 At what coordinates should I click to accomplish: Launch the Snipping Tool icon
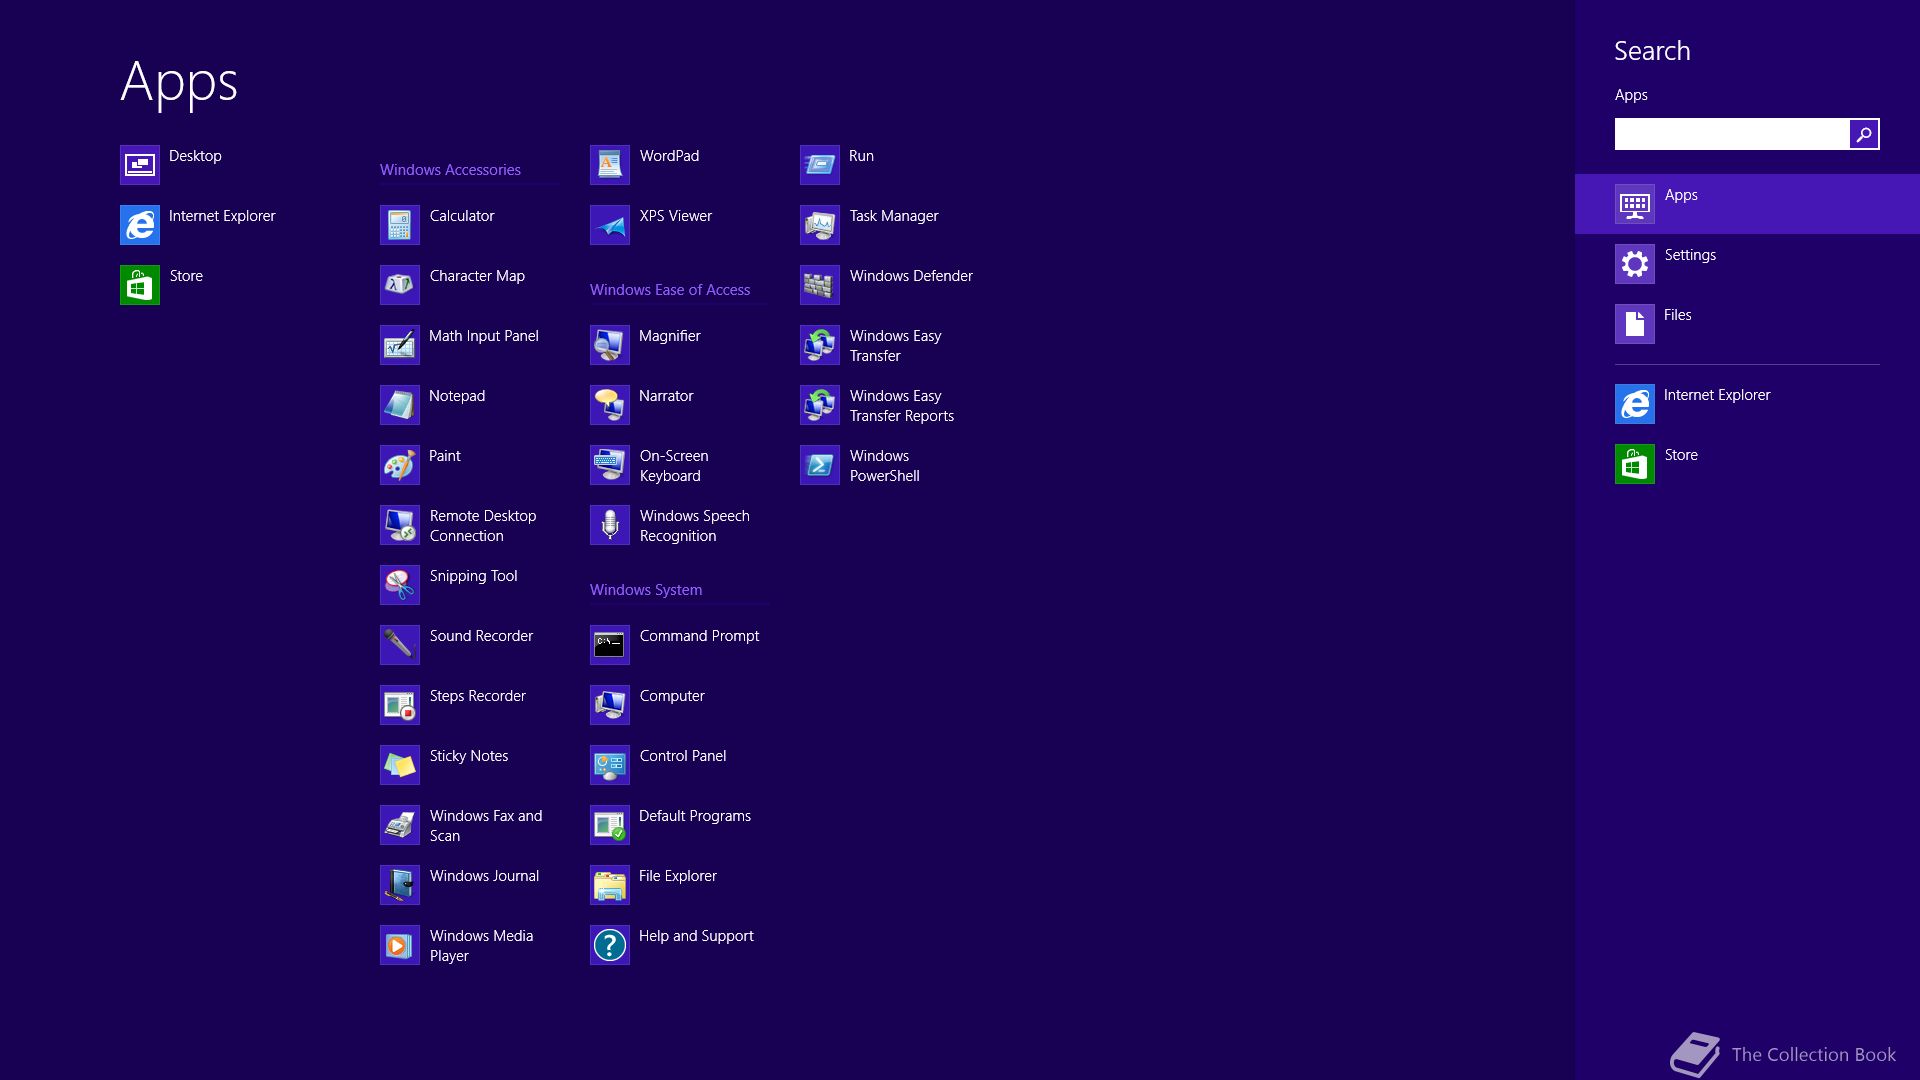point(400,585)
